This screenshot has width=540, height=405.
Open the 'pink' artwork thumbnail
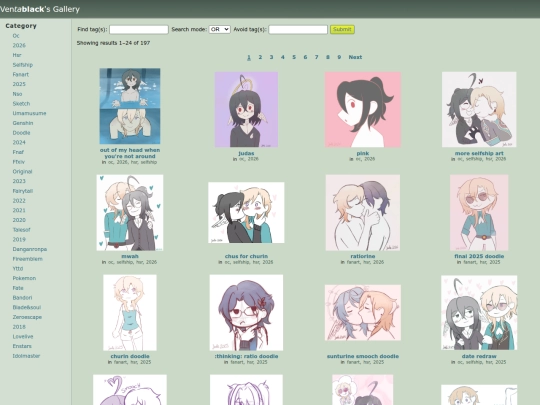point(363,110)
